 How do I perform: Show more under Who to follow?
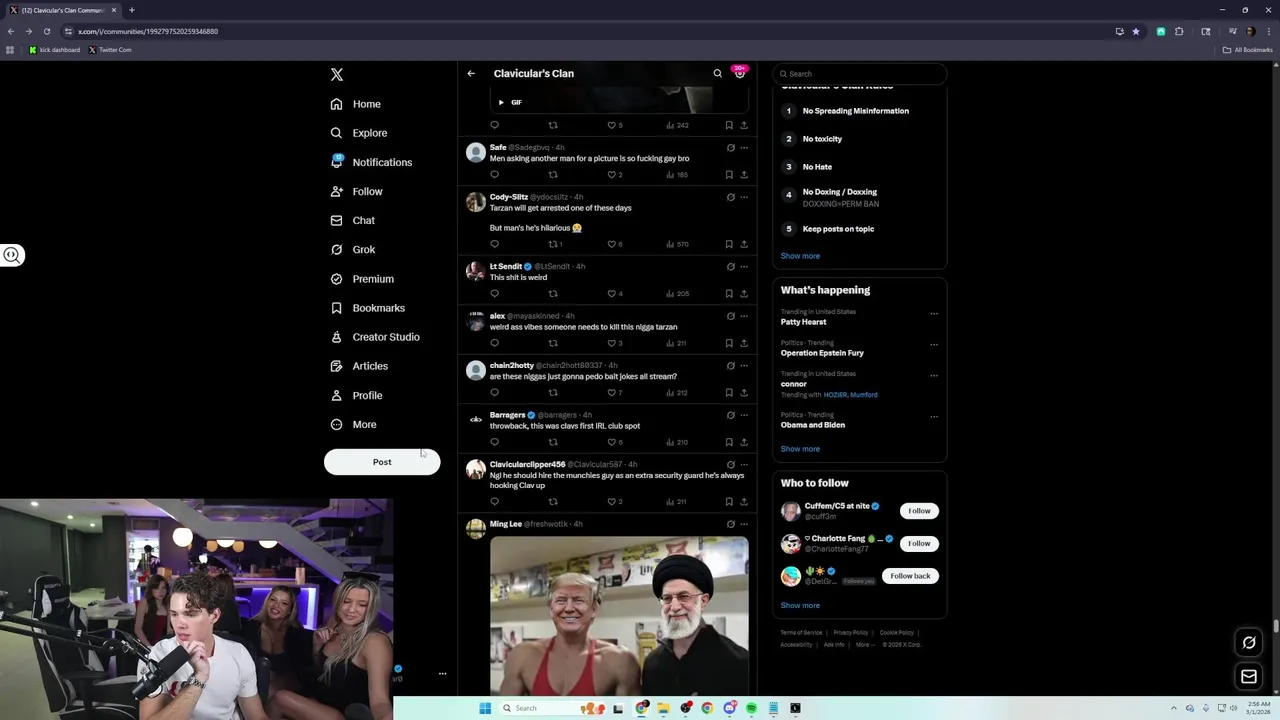click(x=800, y=606)
